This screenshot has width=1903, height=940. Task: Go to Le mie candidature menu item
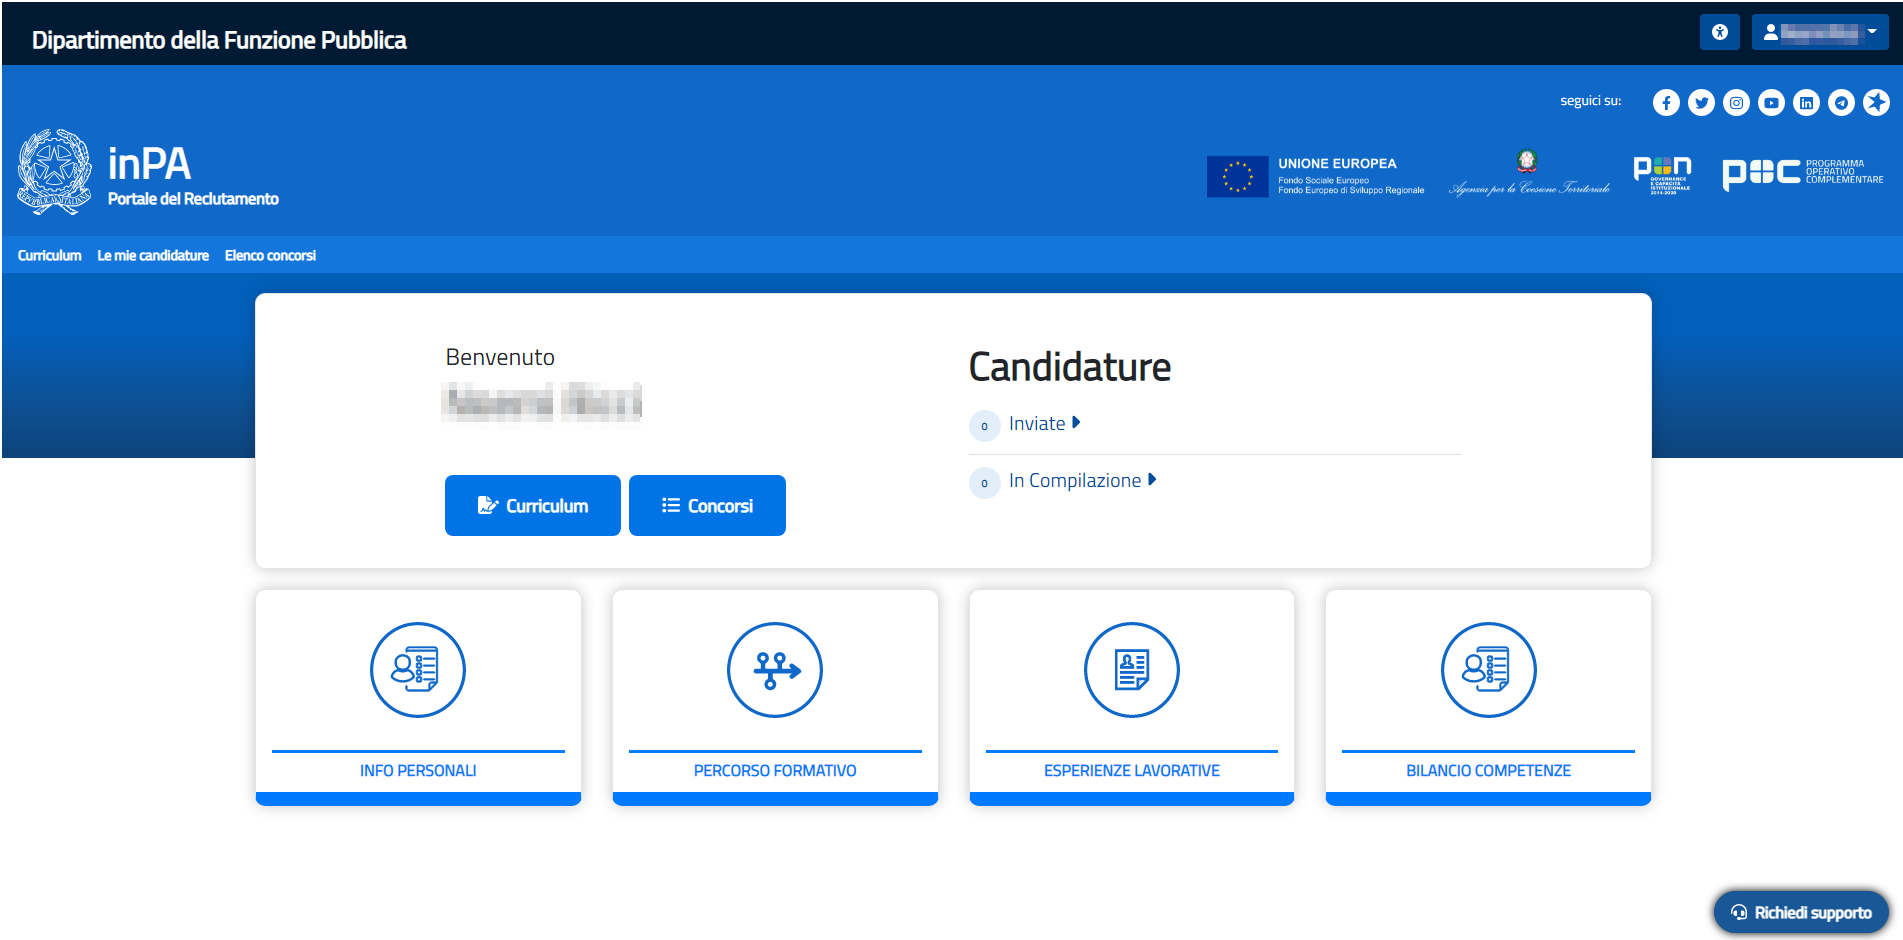coord(153,256)
